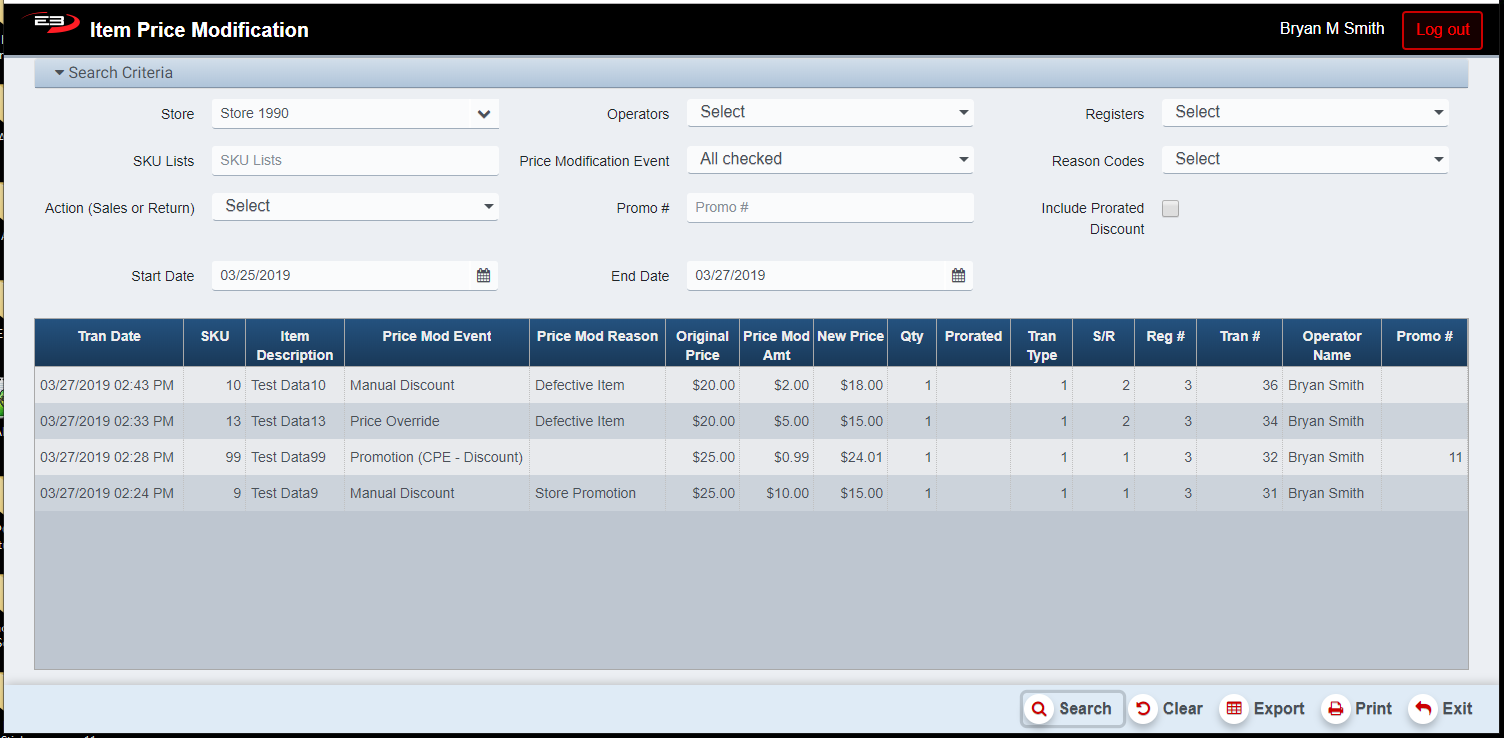Select the Test Data99 promotion row
This screenshot has height=738, width=1504.
435,457
